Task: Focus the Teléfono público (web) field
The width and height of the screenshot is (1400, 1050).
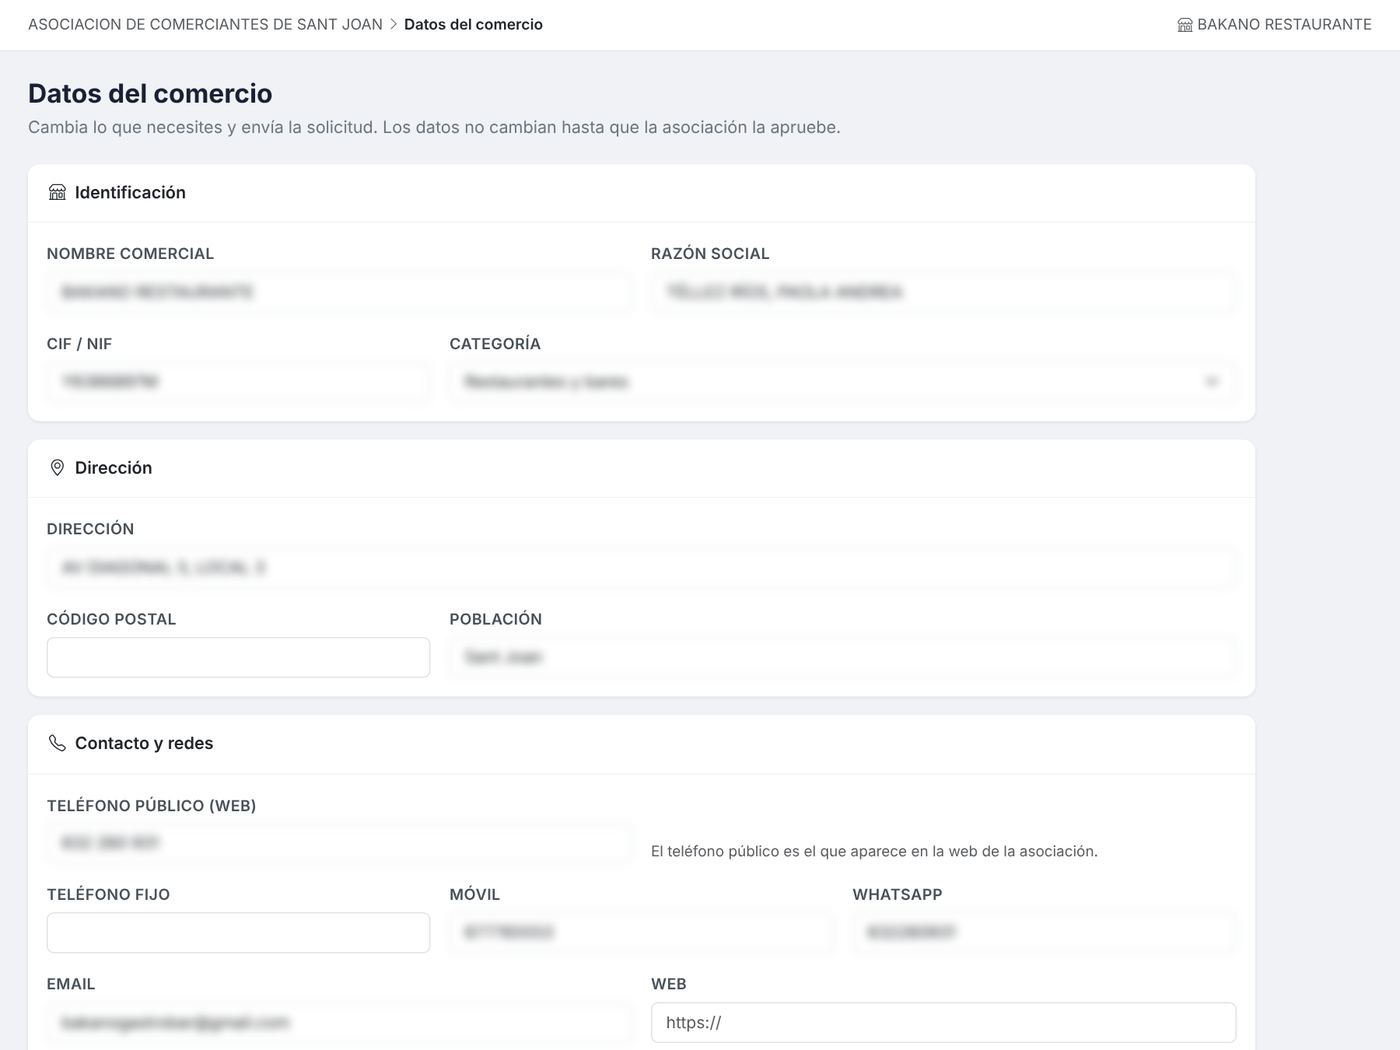Action: point(339,843)
